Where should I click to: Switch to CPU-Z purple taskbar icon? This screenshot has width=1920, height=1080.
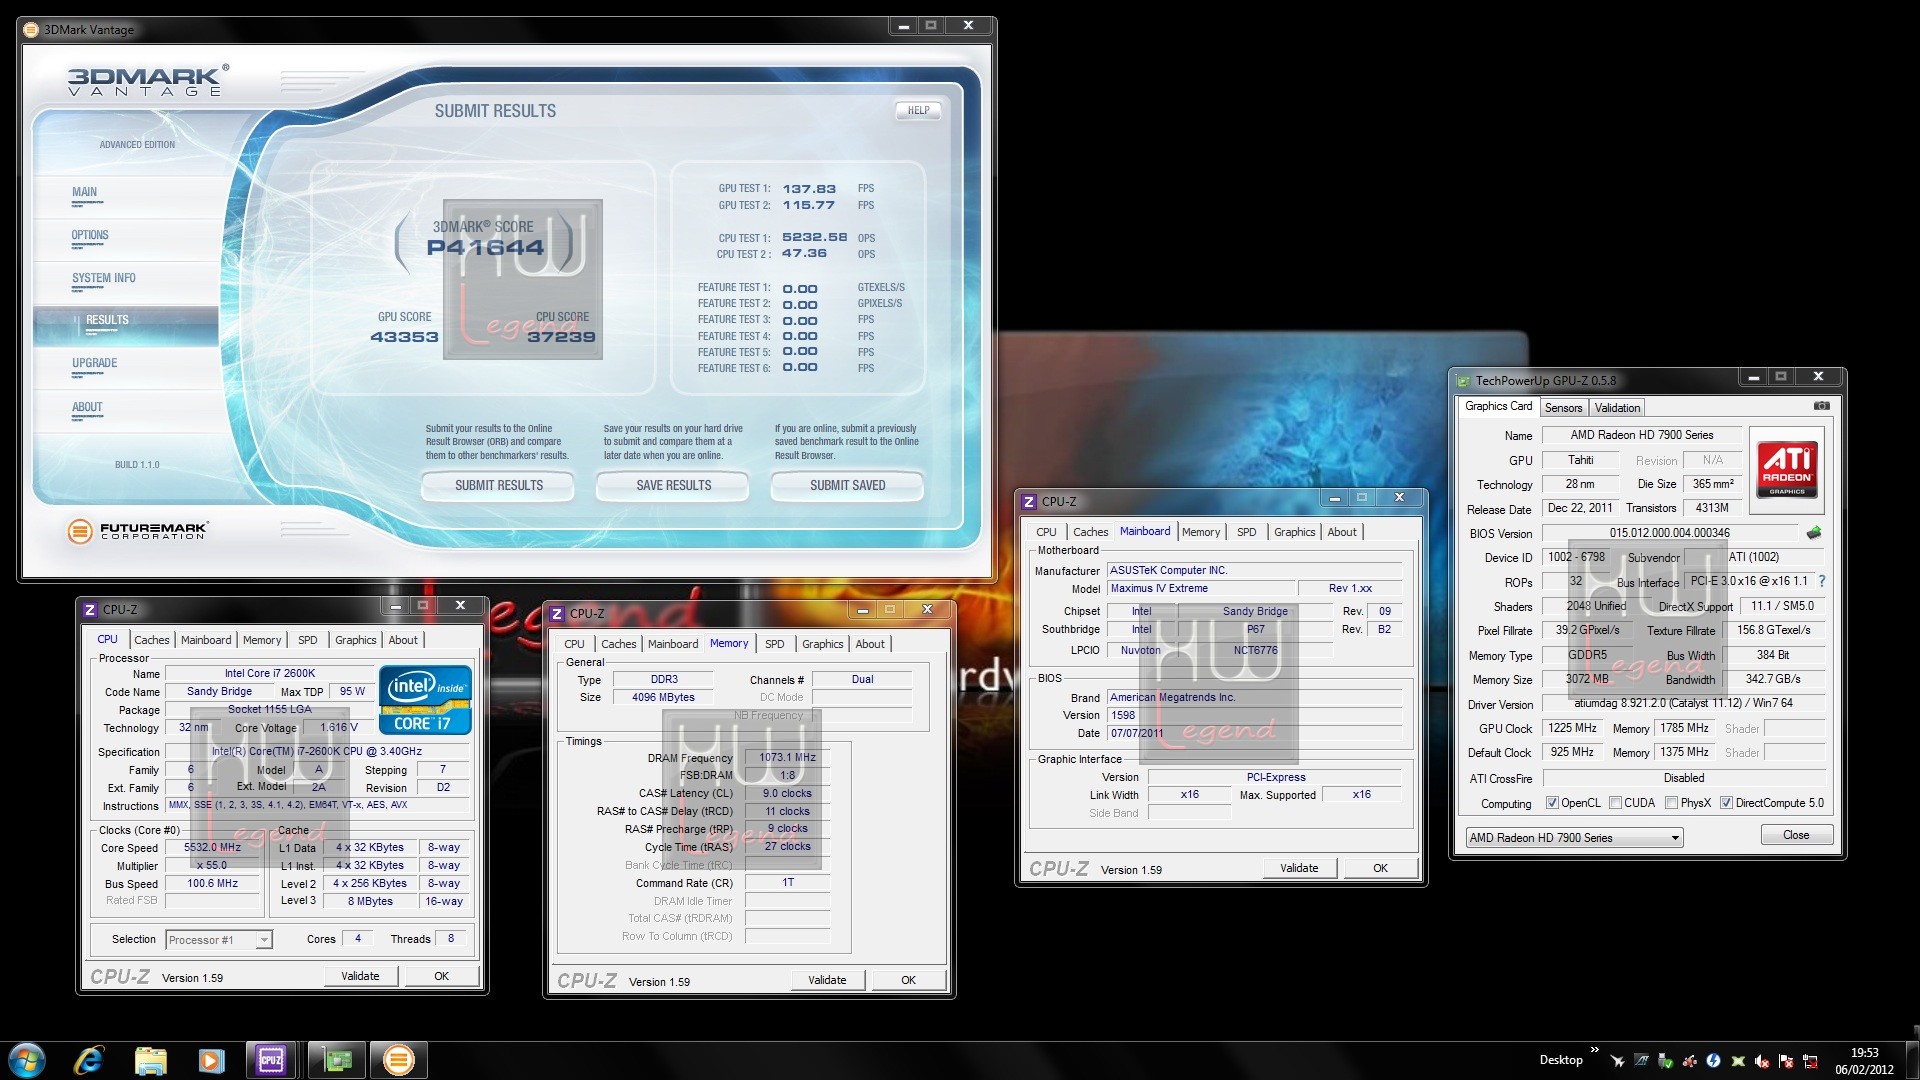tap(271, 1059)
